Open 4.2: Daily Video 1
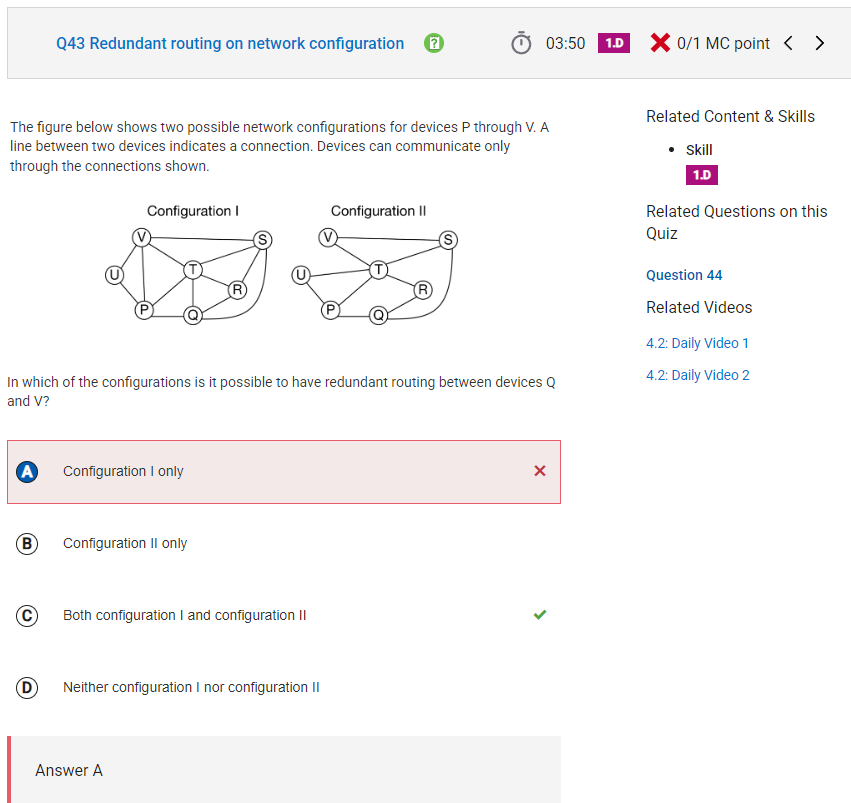This screenshot has height=803, width=851. click(697, 343)
